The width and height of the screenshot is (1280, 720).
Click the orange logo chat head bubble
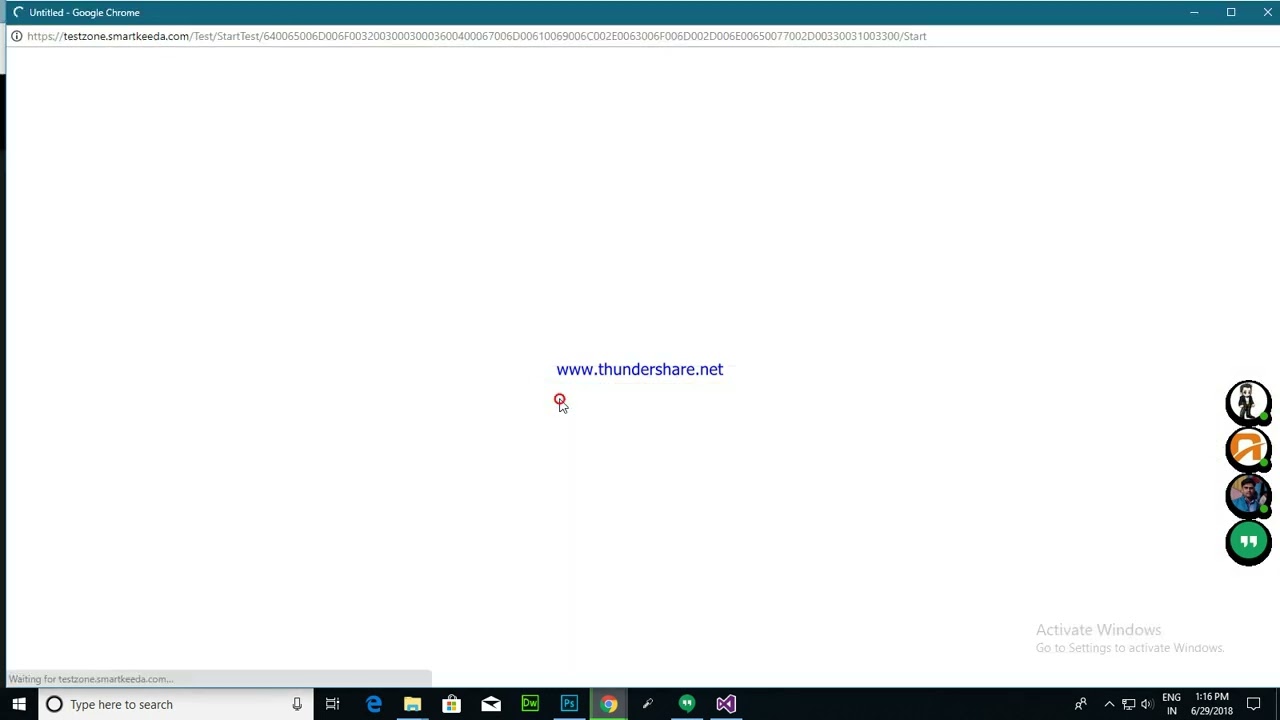tap(1248, 449)
